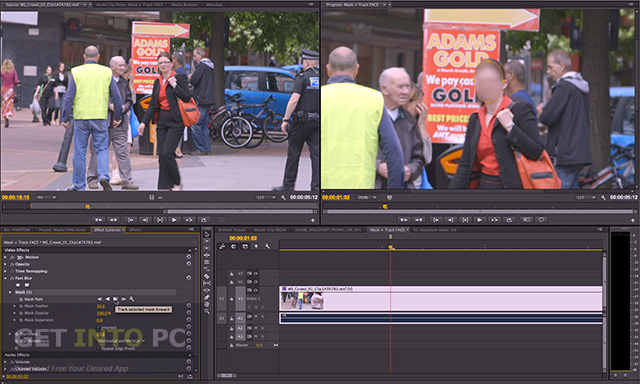Choose the rectangle mask shape under Fast Blur

27,285
